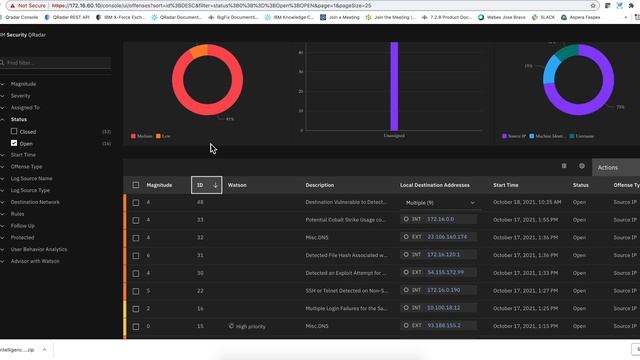Open the QRadar Console bookmark
This screenshot has width=640, height=360.
[19, 17]
